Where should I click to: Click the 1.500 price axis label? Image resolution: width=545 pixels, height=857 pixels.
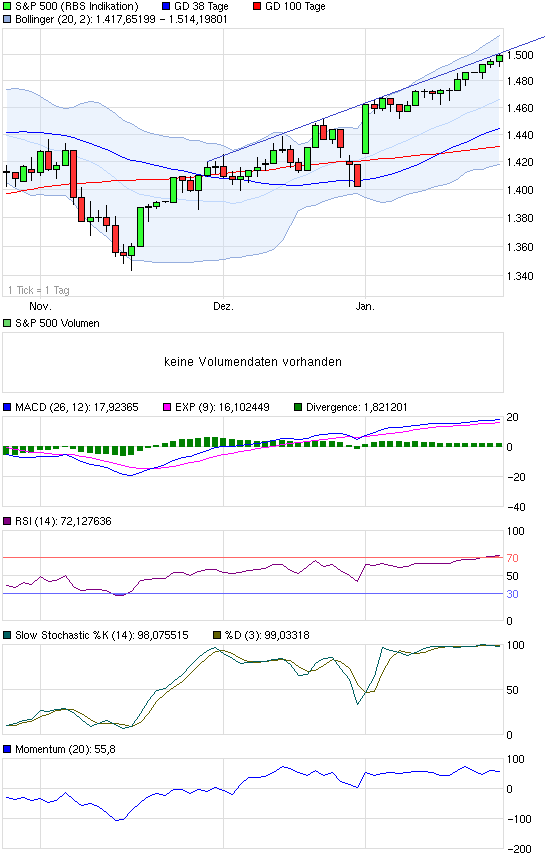point(520,55)
